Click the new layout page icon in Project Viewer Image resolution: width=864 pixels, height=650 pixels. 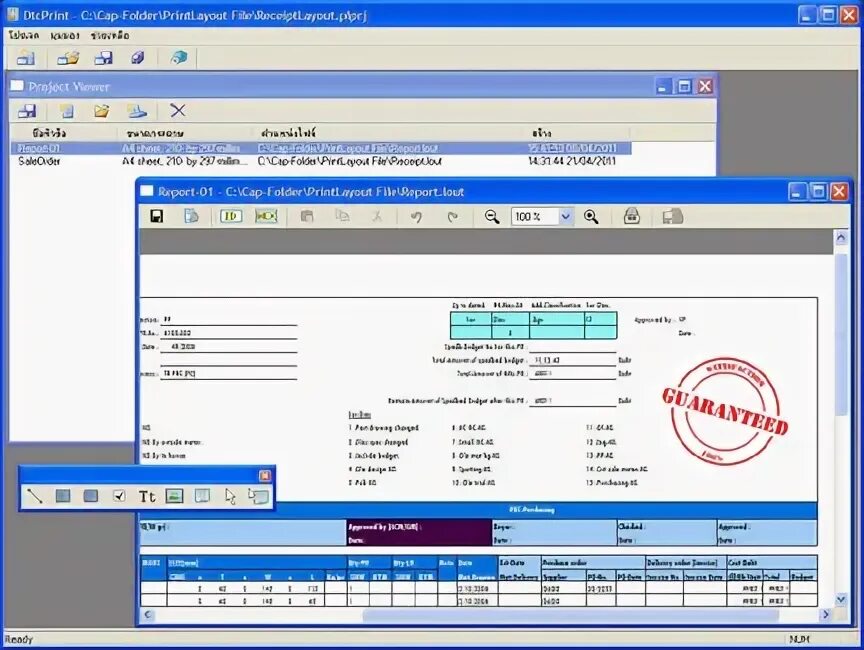(x=67, y=111)
